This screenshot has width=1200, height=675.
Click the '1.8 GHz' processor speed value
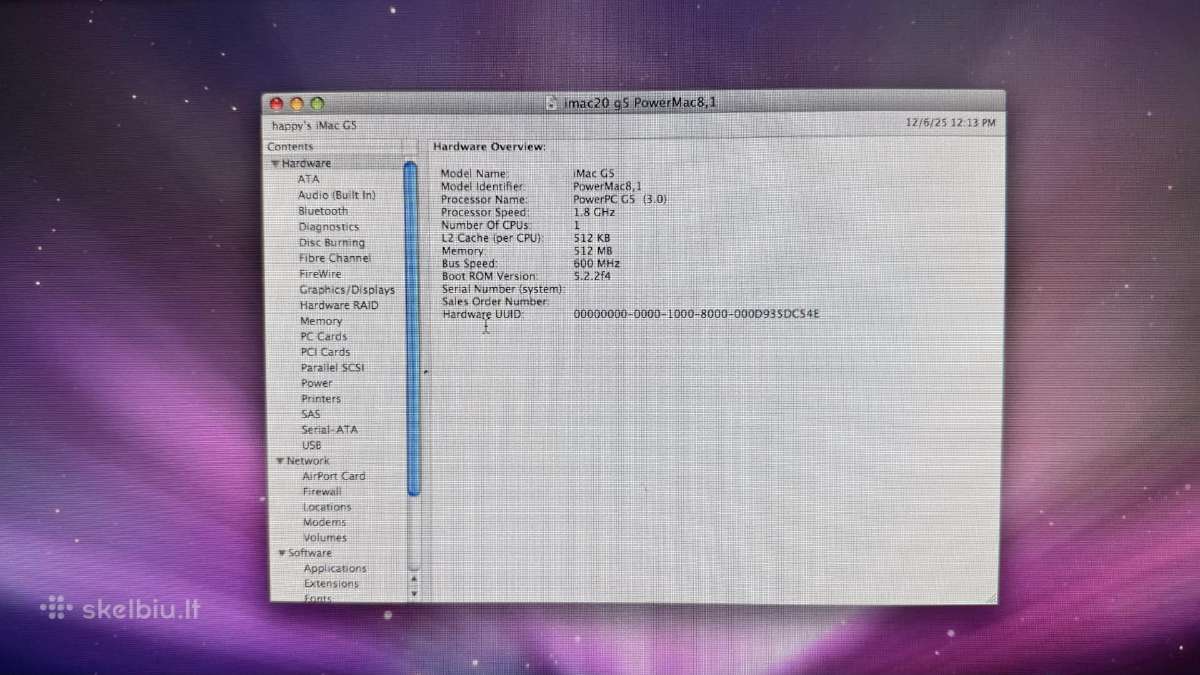[594, 212]
